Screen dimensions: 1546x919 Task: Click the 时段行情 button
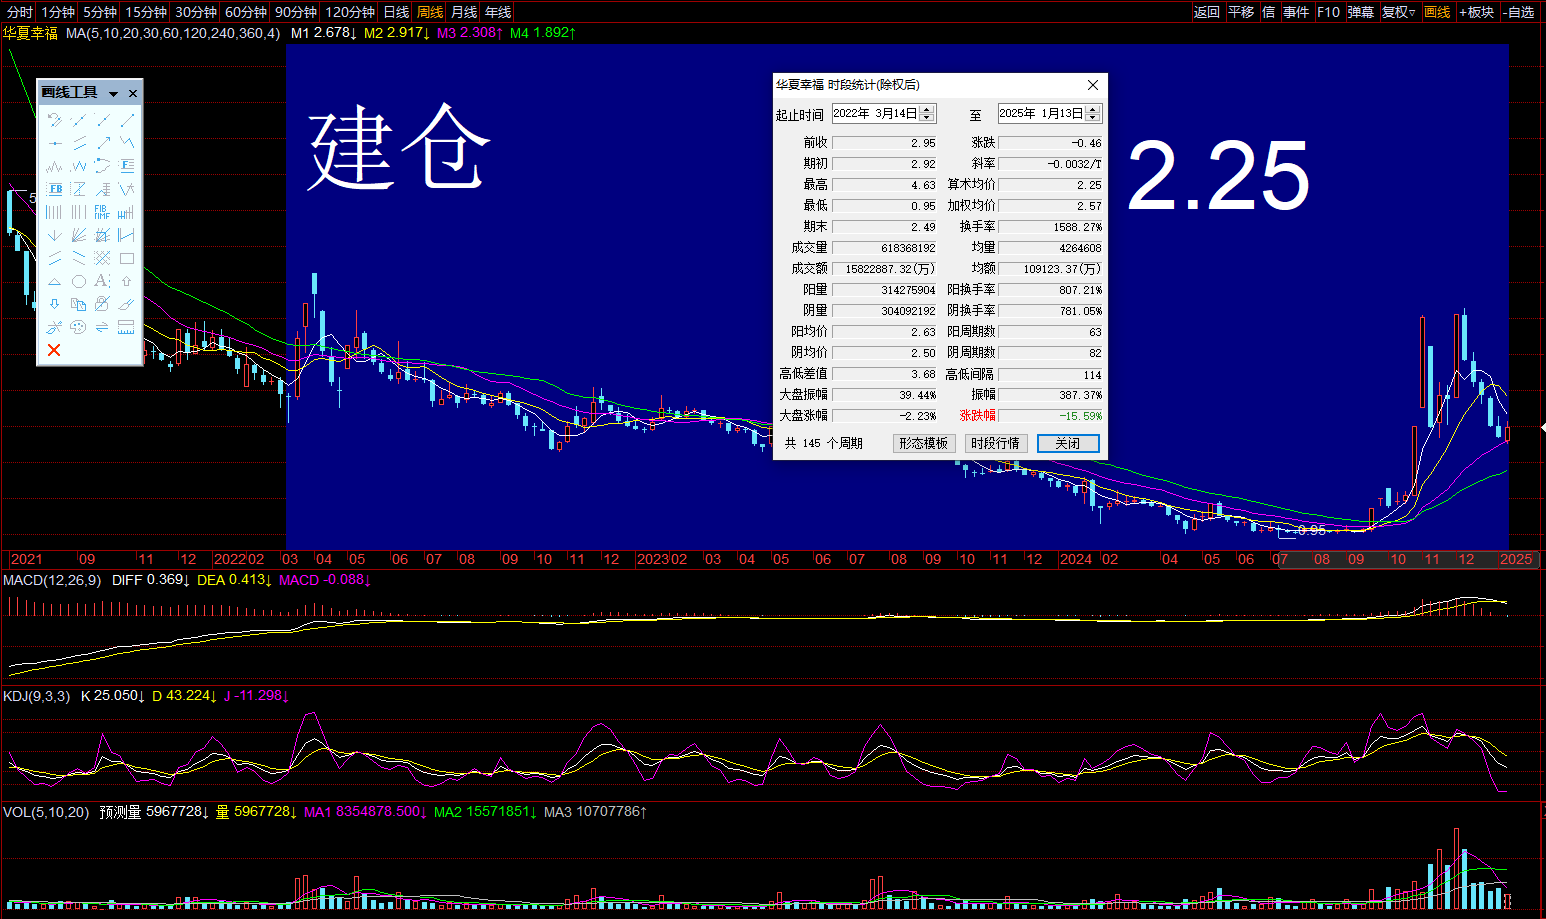point(995,443)
